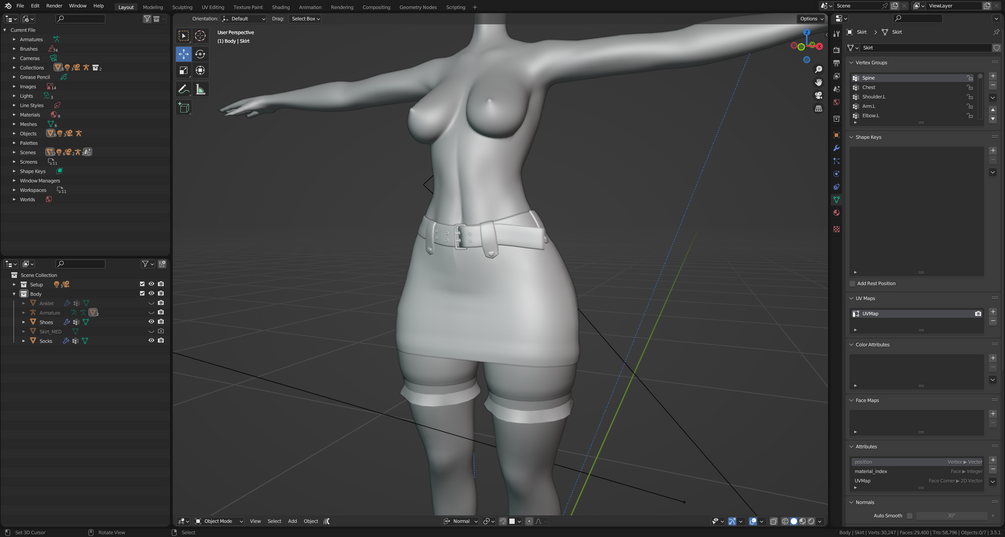The image size is (1005, 537).
Task: Add new vertex group with plus button
Action: tap(993, 76)
